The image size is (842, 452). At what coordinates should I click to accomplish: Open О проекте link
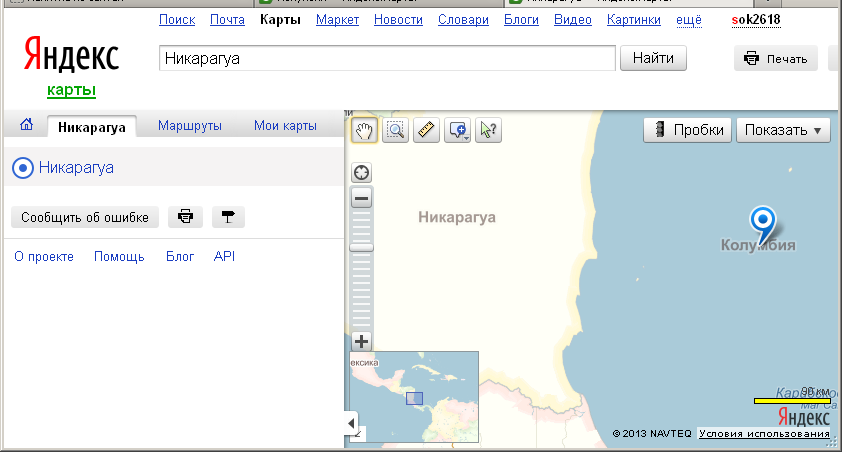[44, 257]
